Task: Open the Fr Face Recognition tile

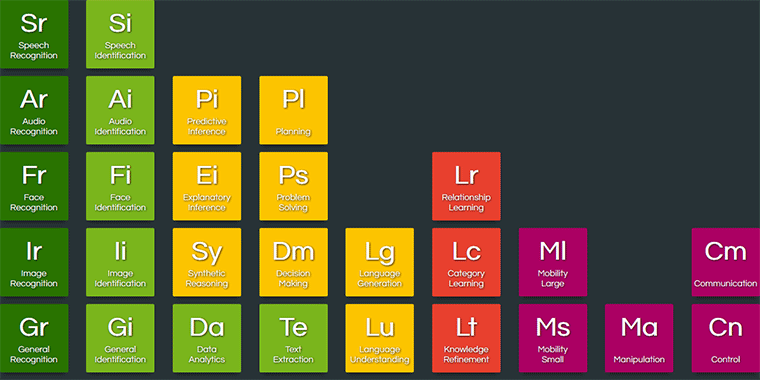Action: pyautogui.click(x=34, y=186)
